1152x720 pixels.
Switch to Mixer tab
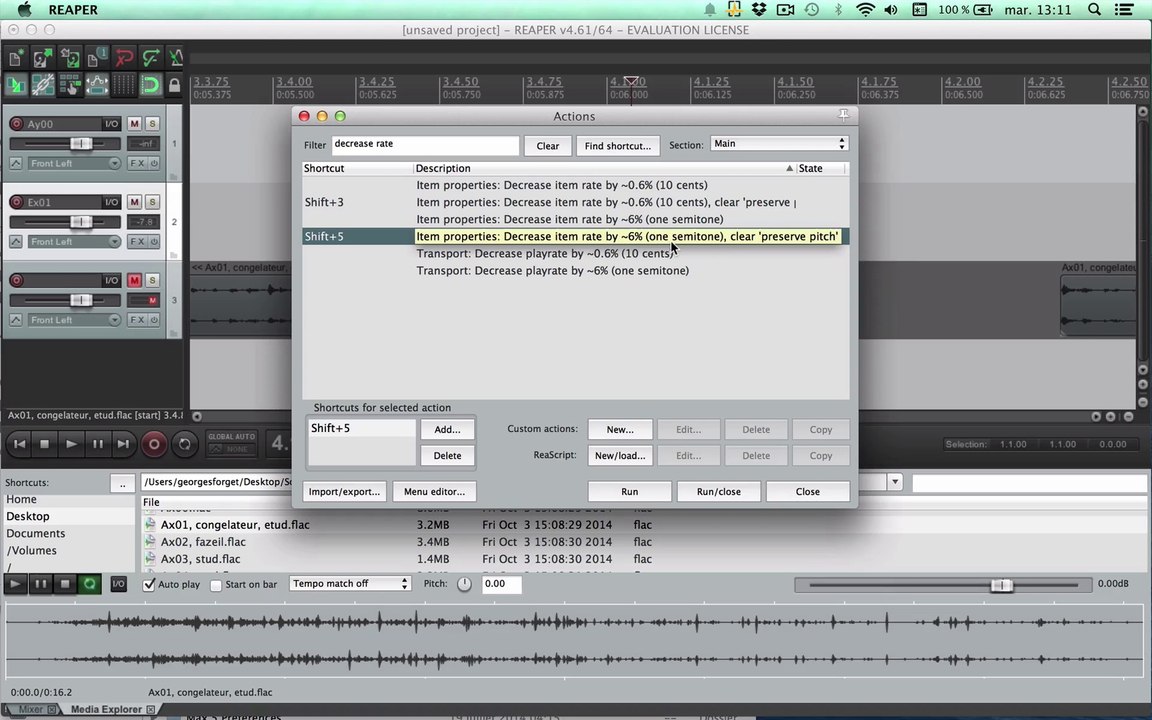tap(31, 709)
